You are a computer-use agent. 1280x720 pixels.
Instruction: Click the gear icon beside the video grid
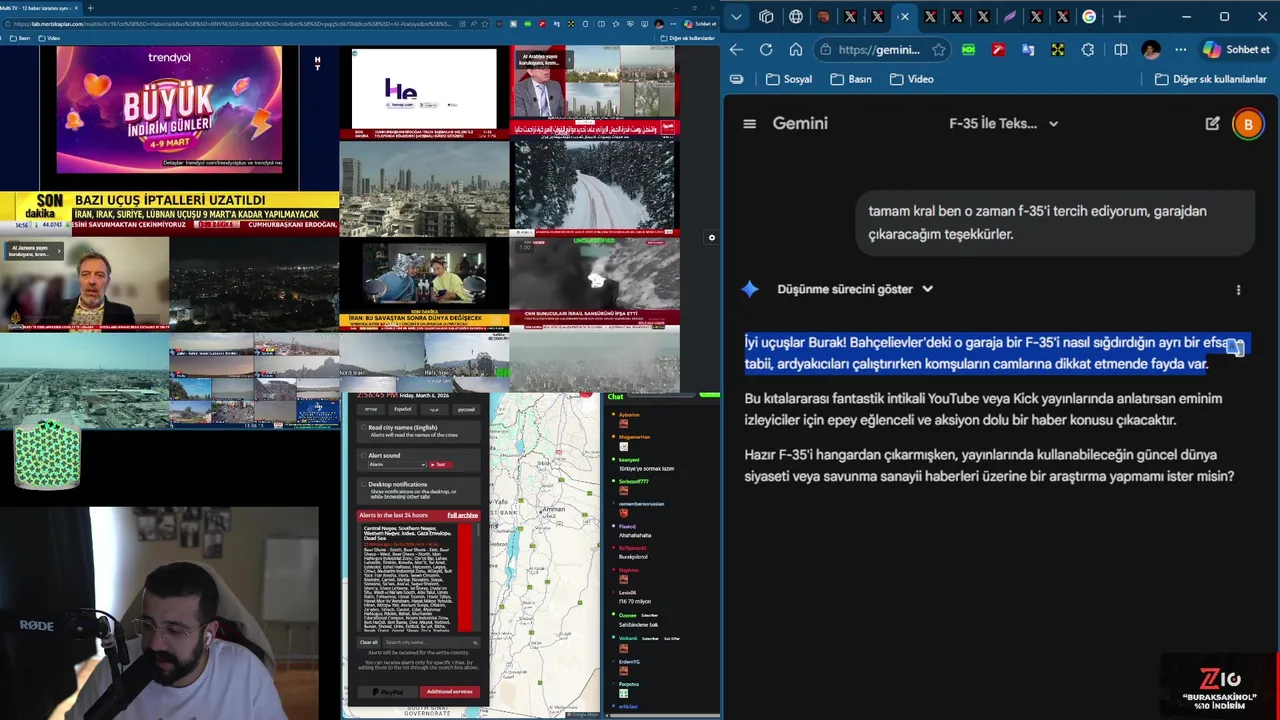711,238
